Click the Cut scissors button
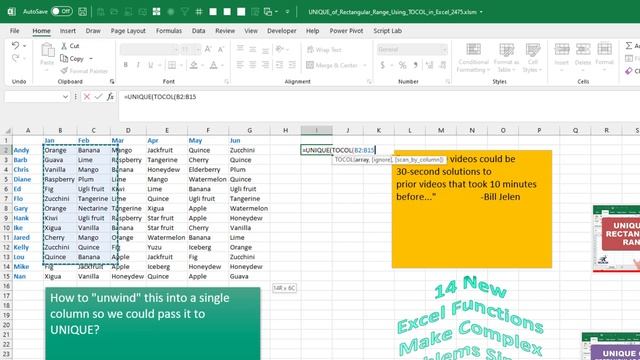Screen dimensions: 640x360 point(70,46)
